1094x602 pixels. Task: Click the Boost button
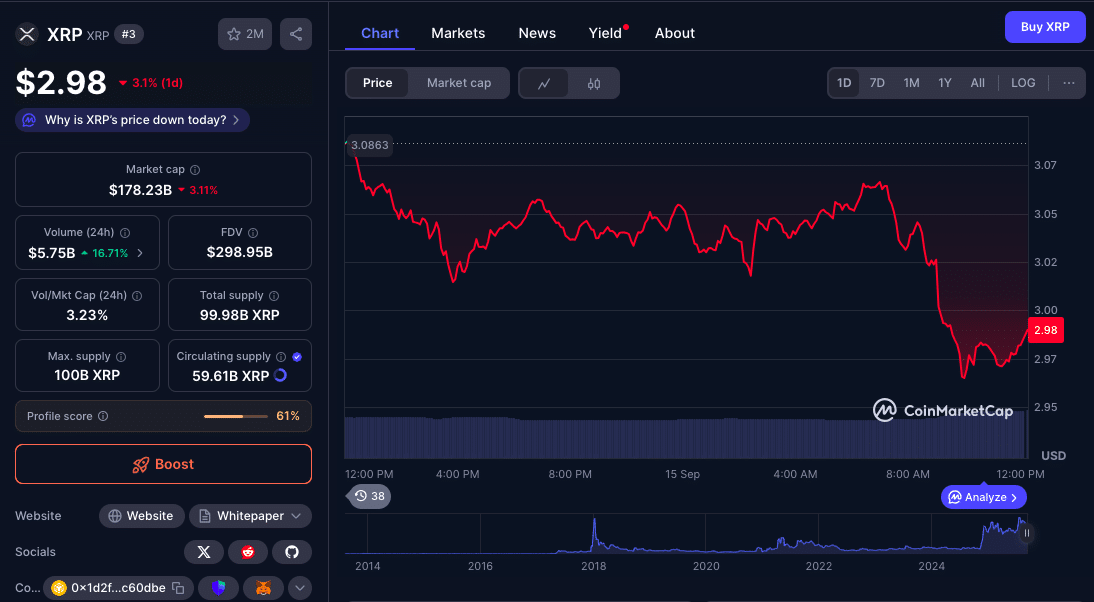(163, 464)
